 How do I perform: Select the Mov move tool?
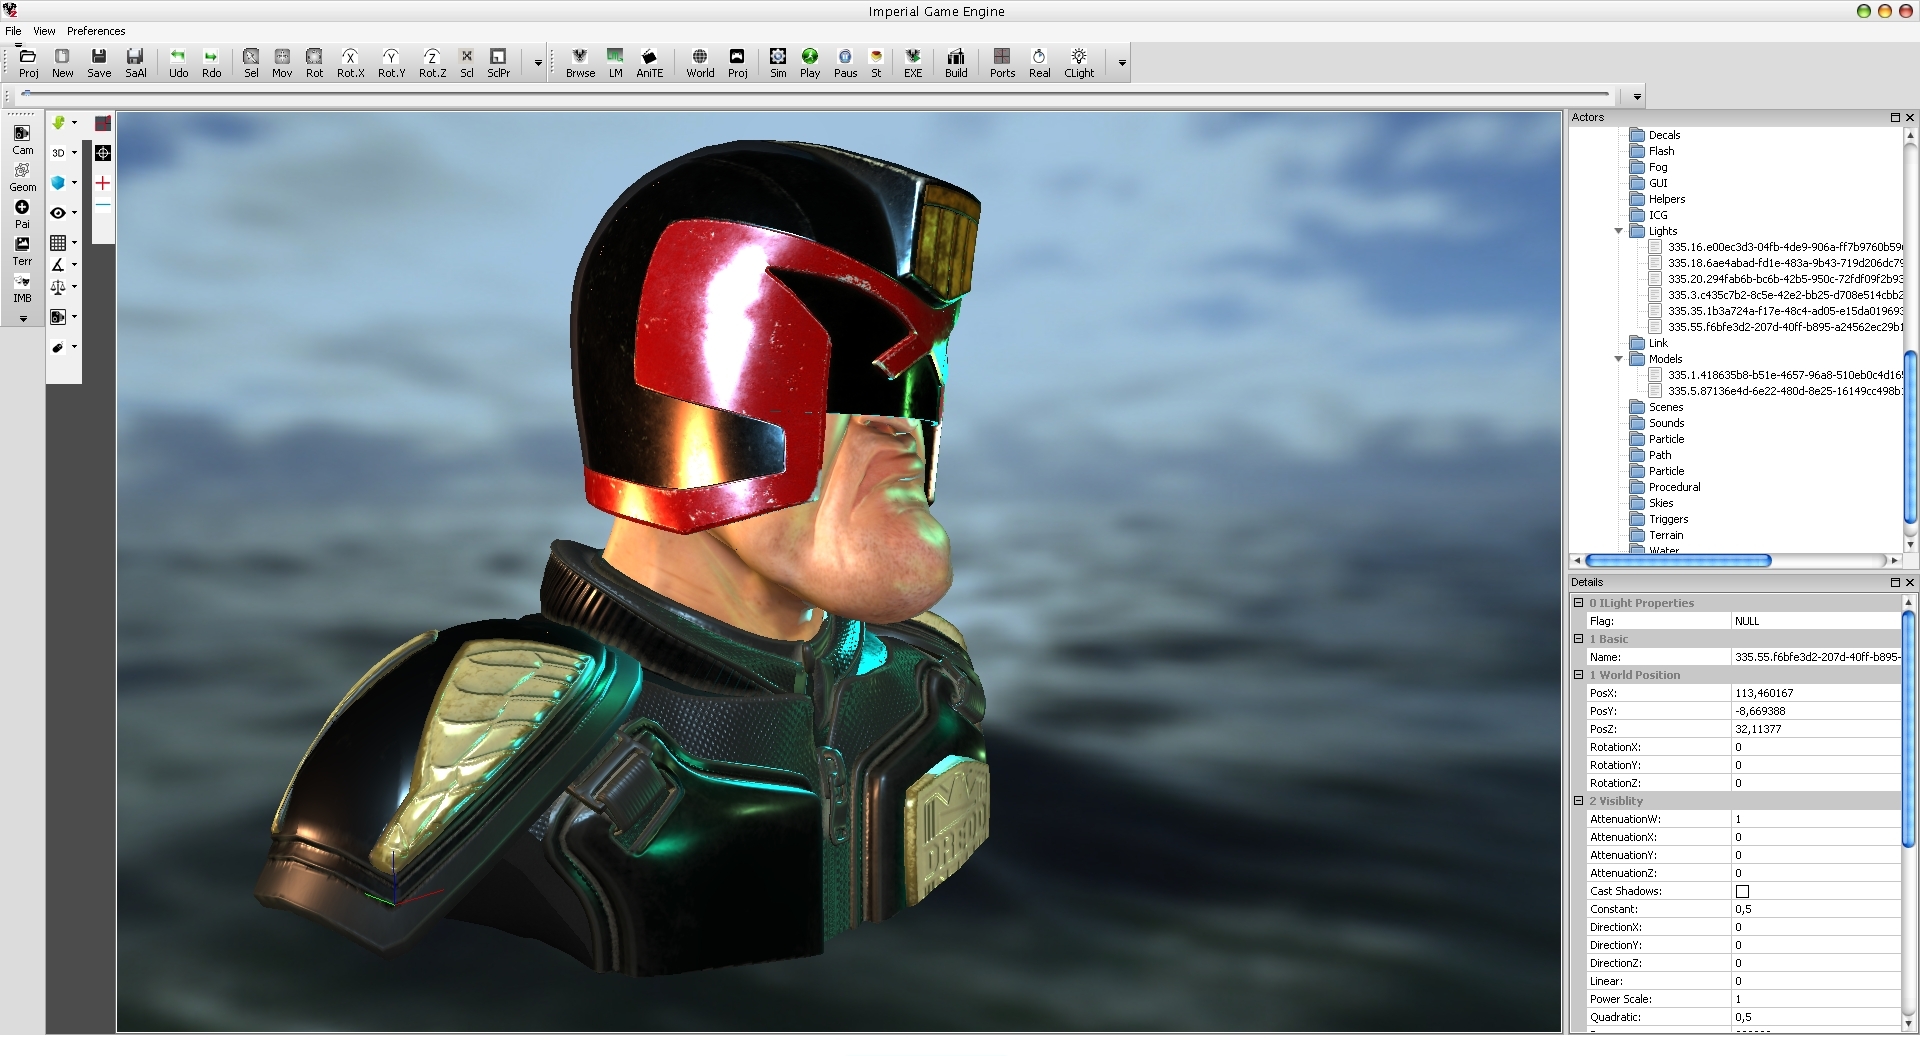pos(282,62)
